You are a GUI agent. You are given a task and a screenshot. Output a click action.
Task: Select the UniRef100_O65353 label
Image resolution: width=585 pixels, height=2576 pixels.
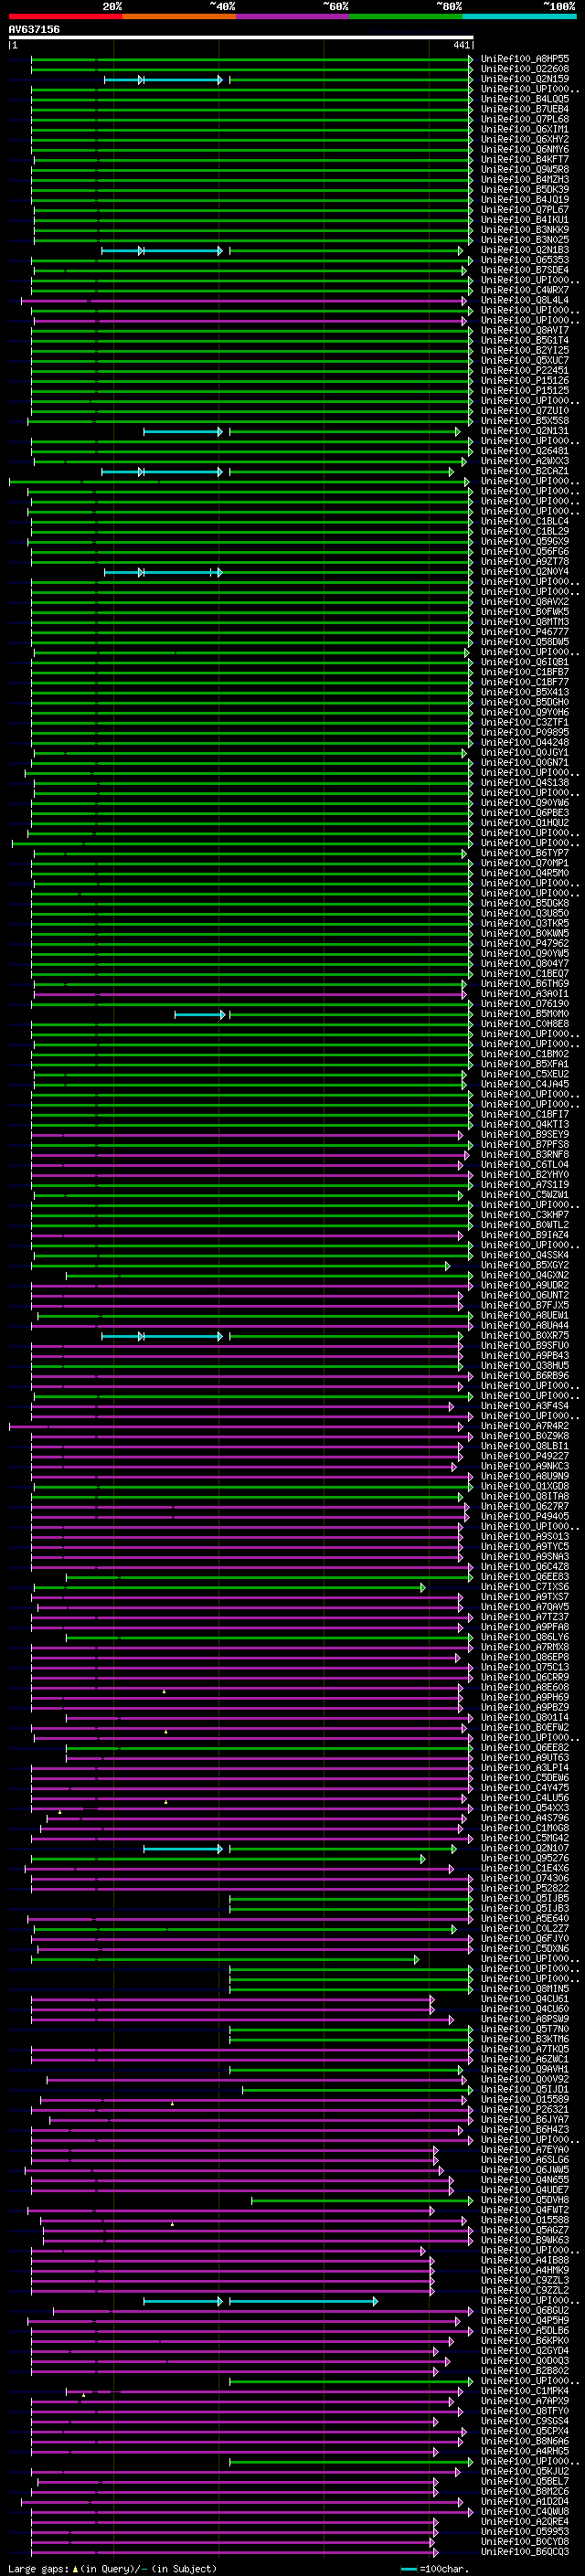(525, 260)
